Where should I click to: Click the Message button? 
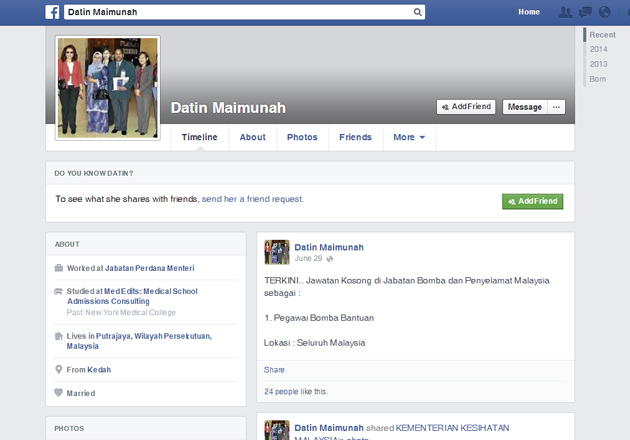(525, 107)
